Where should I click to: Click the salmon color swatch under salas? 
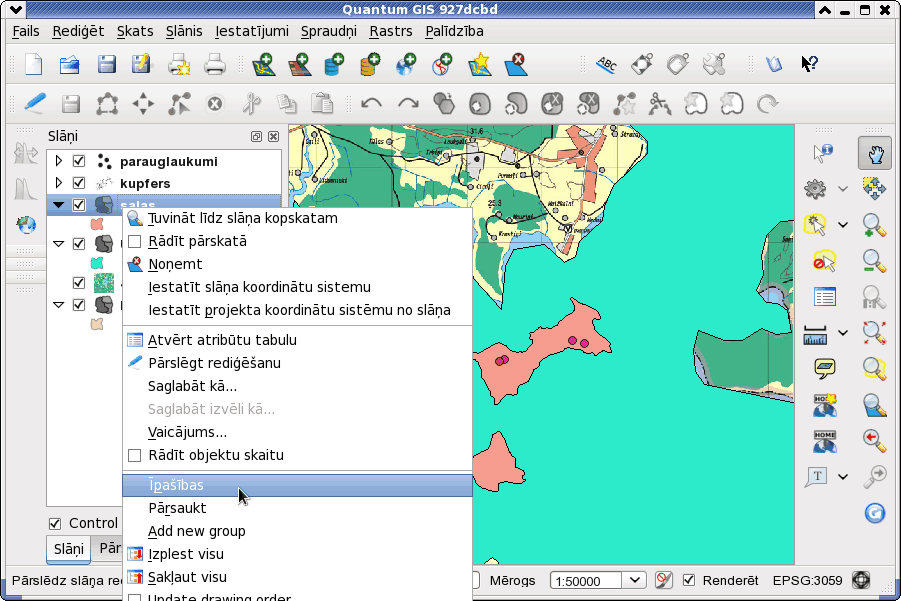point(97,224)
